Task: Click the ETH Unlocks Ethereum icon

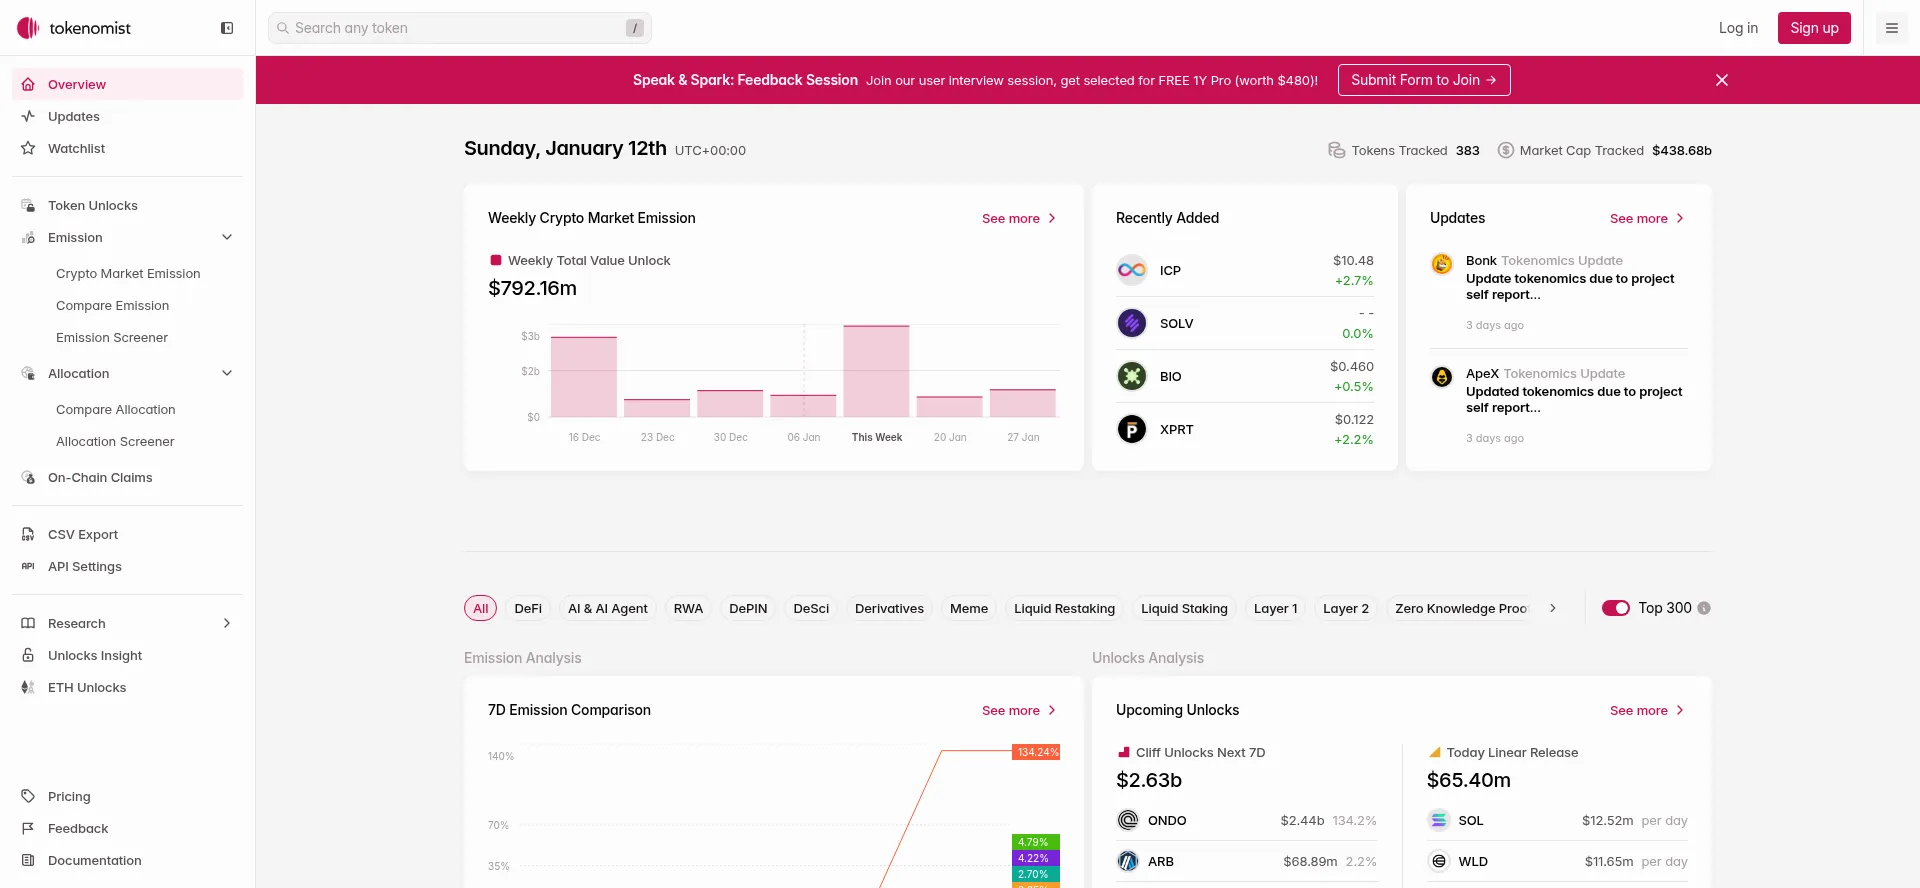Action: click(x=28, y=687)
